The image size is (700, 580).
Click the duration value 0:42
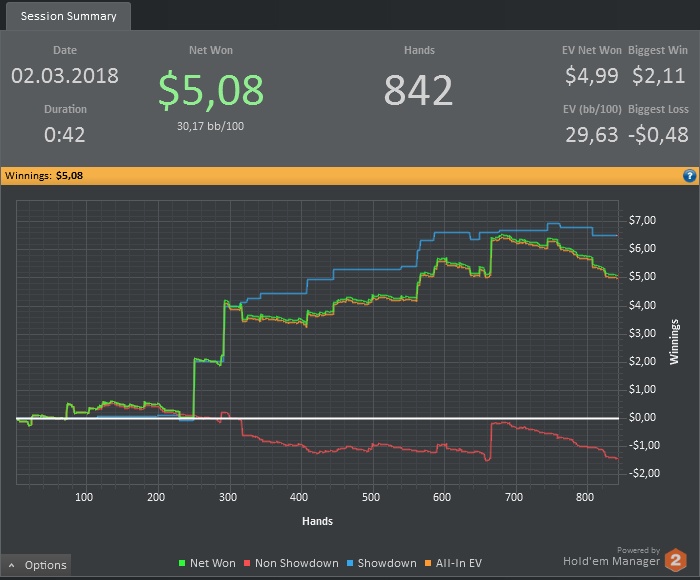click(x=65, y=135)
